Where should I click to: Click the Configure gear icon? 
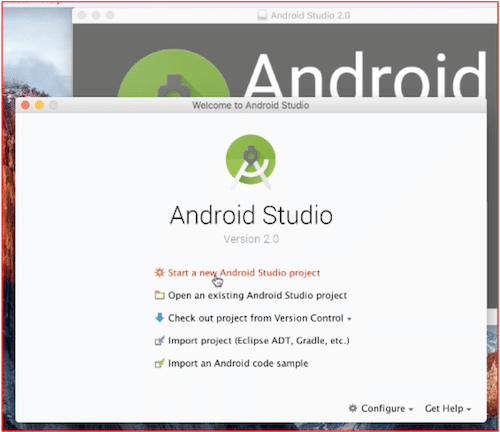[x=353, y=408]
